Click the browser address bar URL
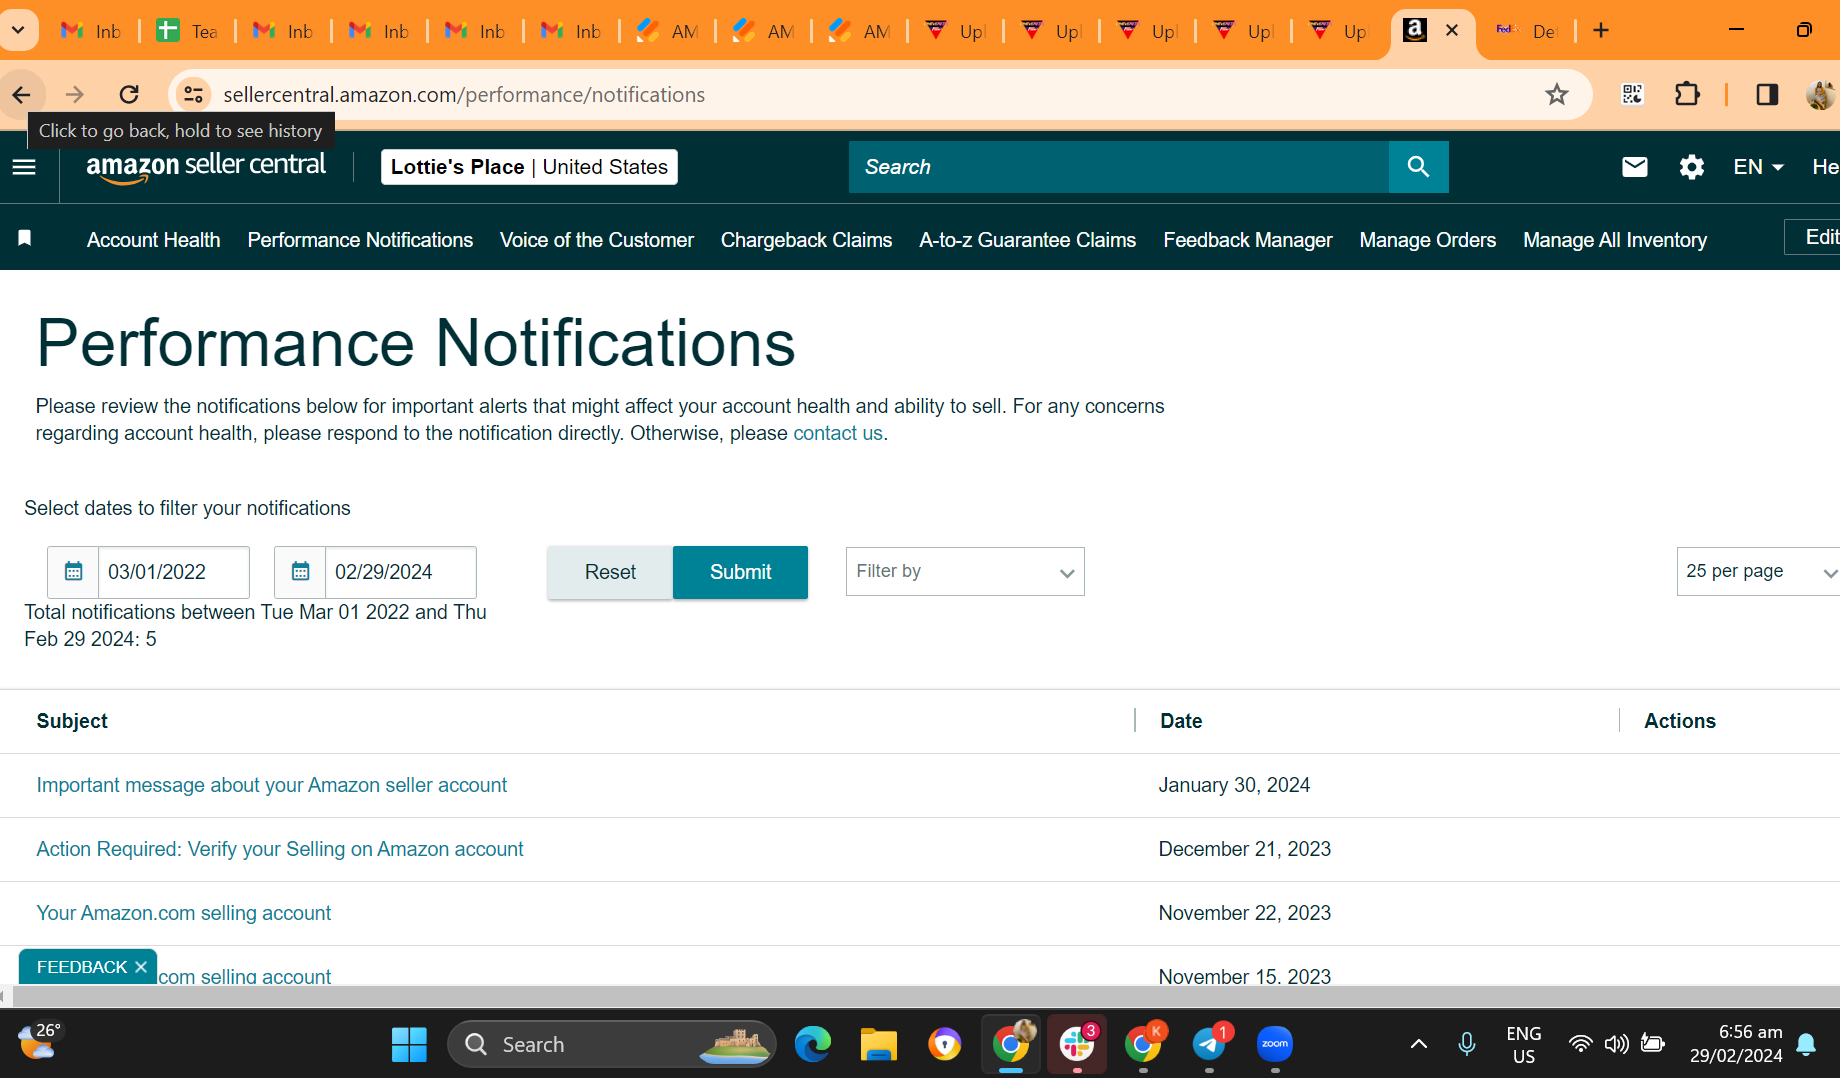Image resolution: width=1840 pixels, height=1078 pixels. click(x=464, y=95)
